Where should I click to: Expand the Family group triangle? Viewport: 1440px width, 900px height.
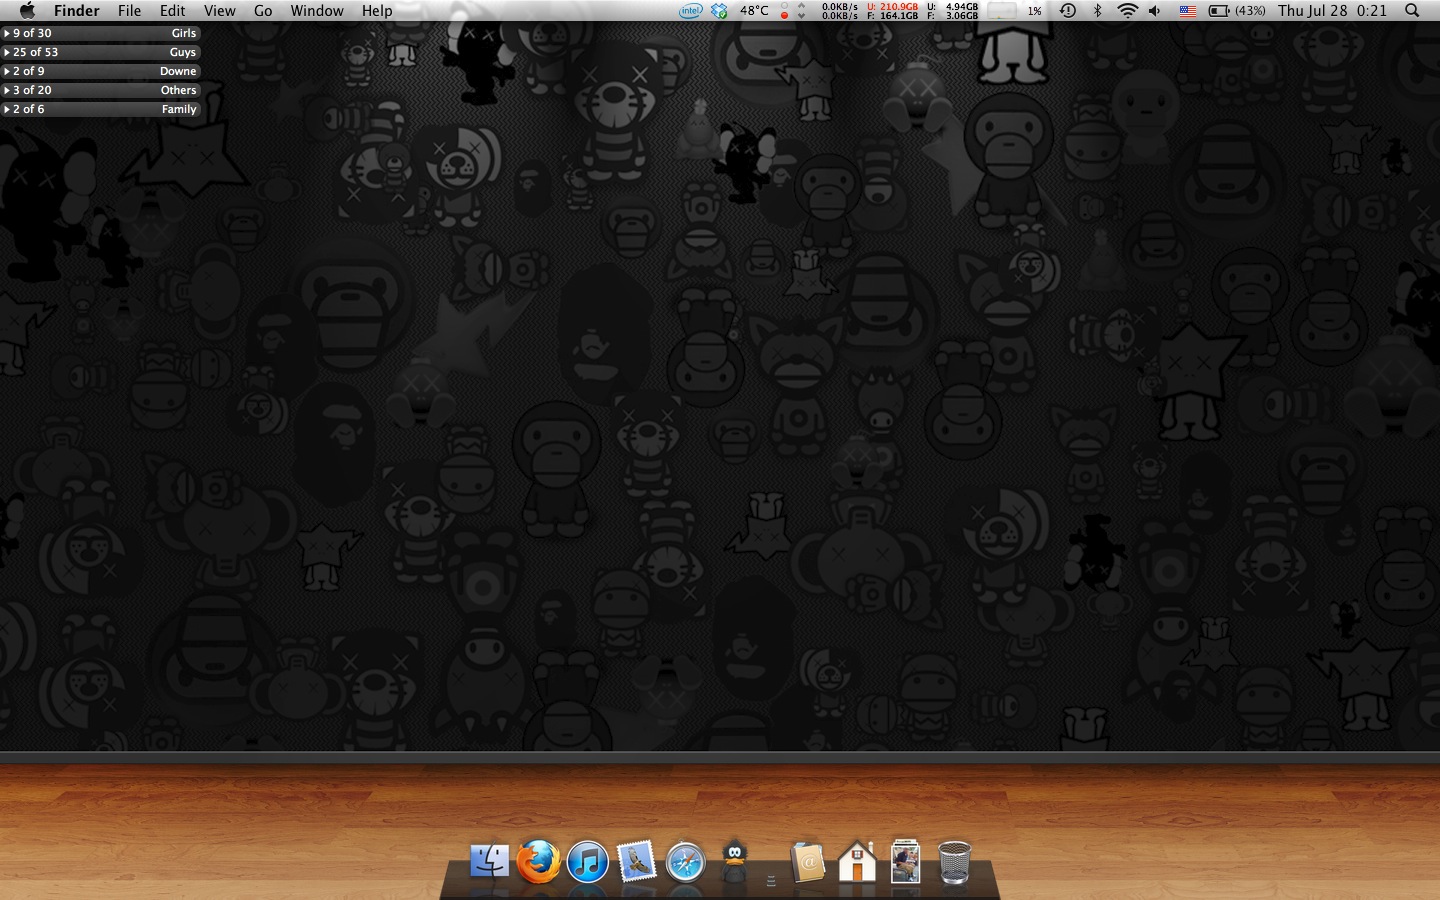(x=7, y=109)
